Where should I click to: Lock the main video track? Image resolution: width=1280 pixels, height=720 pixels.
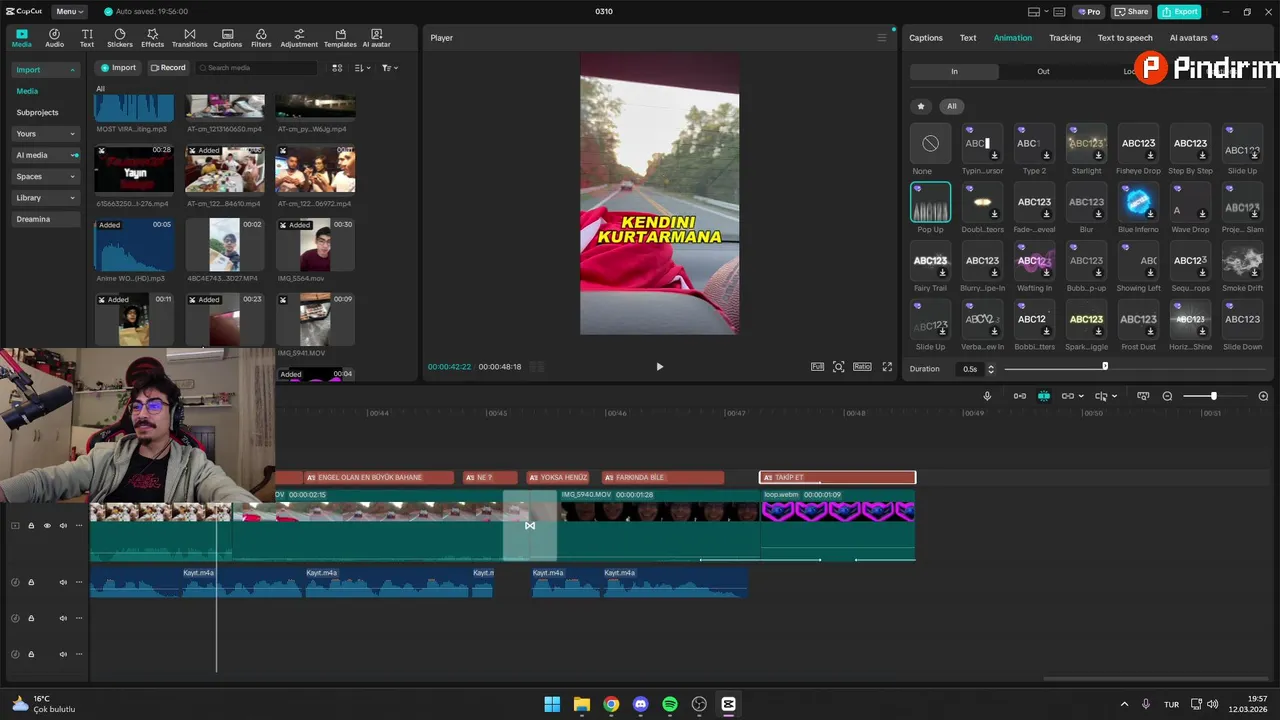coord(31,526)
